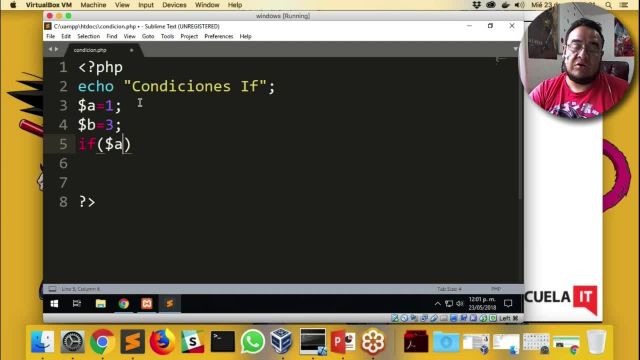Viewport: 640px width, 360px height.
Task: Change the Tab Size setting
Action: 449,289
